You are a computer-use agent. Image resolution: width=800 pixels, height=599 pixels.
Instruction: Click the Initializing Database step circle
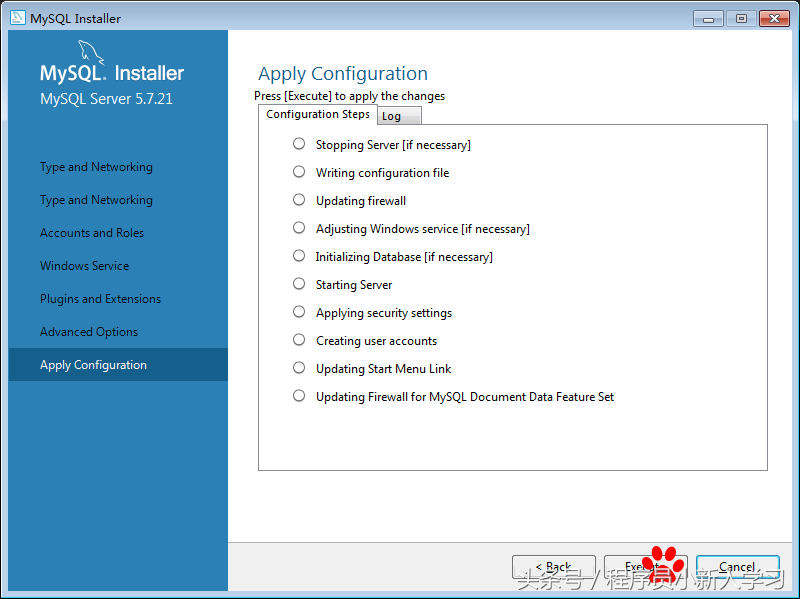point(299,256)
